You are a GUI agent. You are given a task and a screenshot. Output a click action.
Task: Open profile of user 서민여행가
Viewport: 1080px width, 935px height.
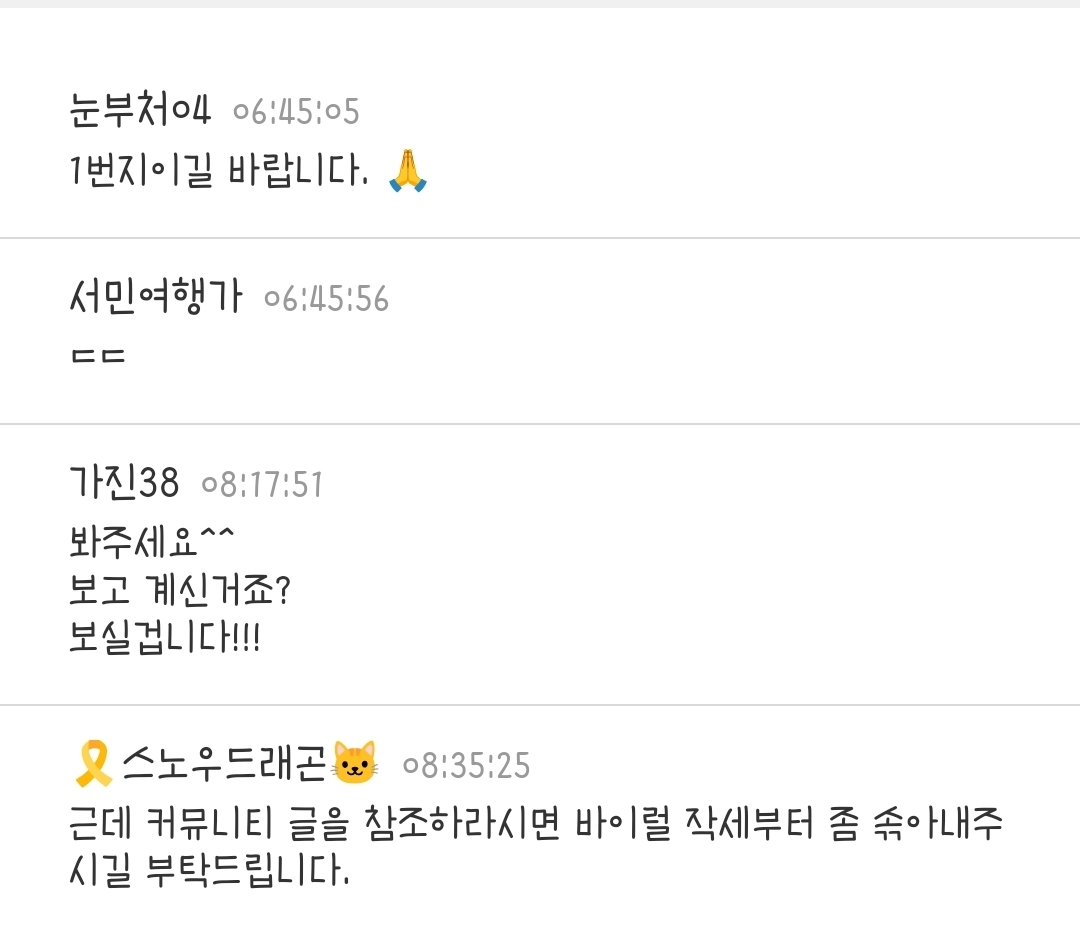[155, 297]
